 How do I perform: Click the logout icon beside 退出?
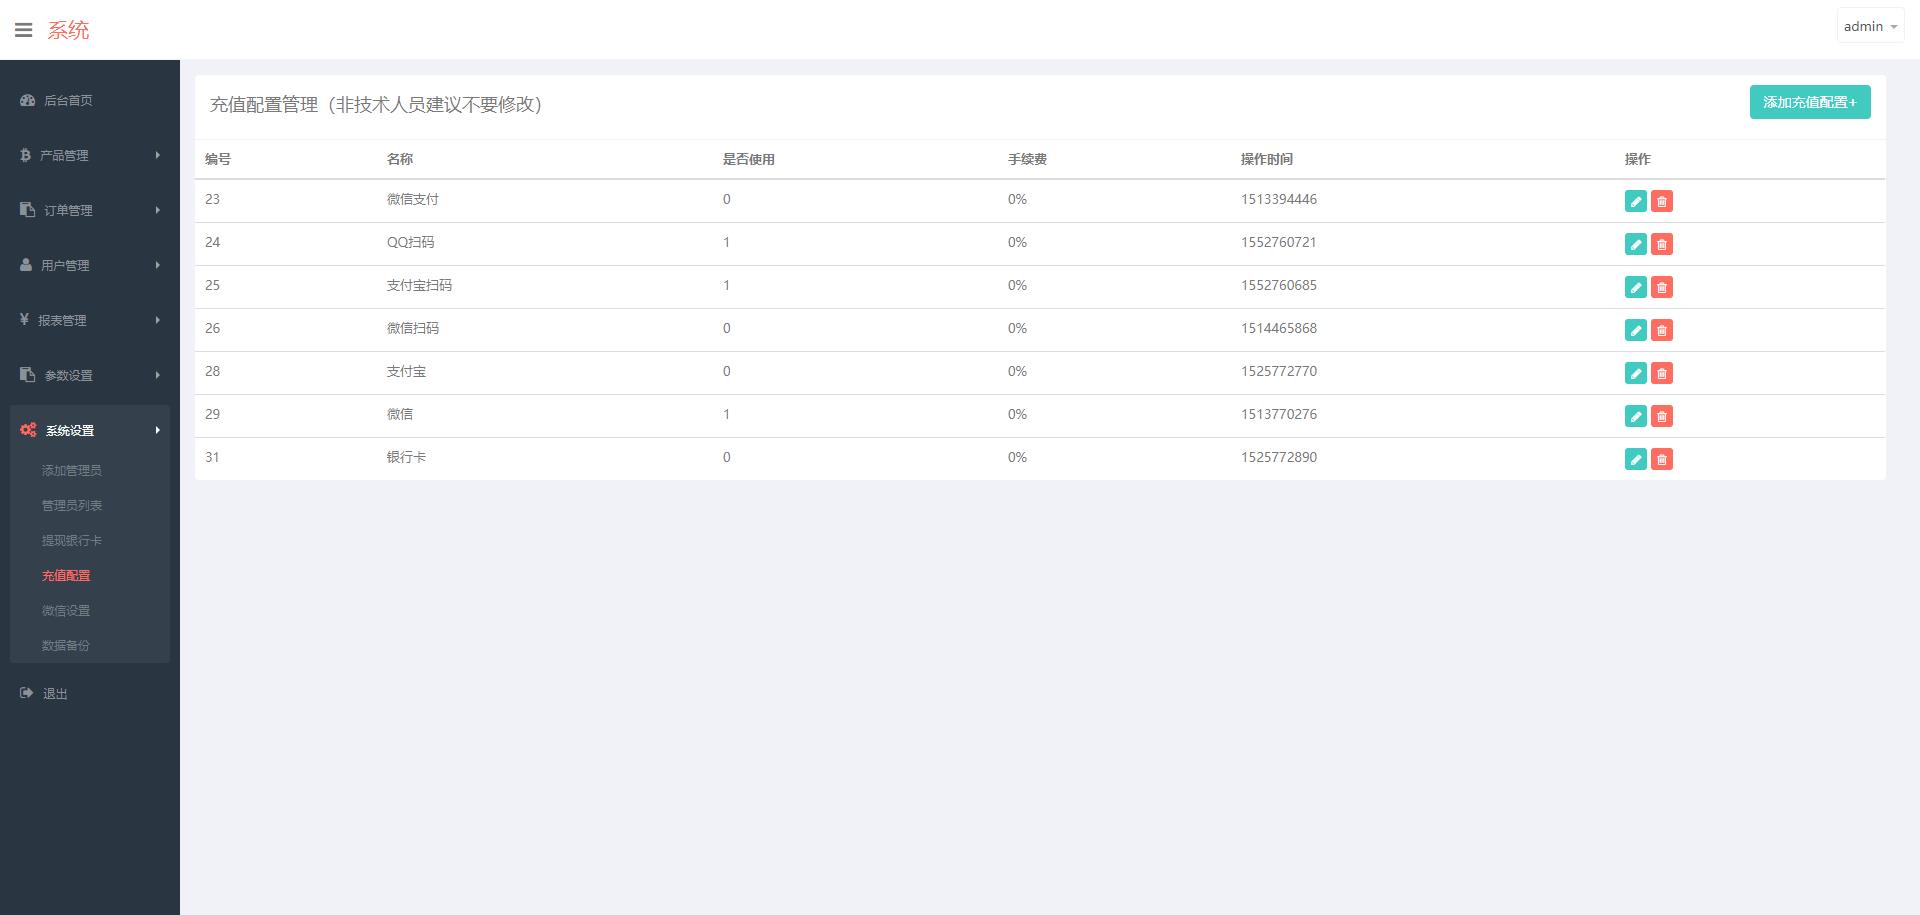coord(27,693)
